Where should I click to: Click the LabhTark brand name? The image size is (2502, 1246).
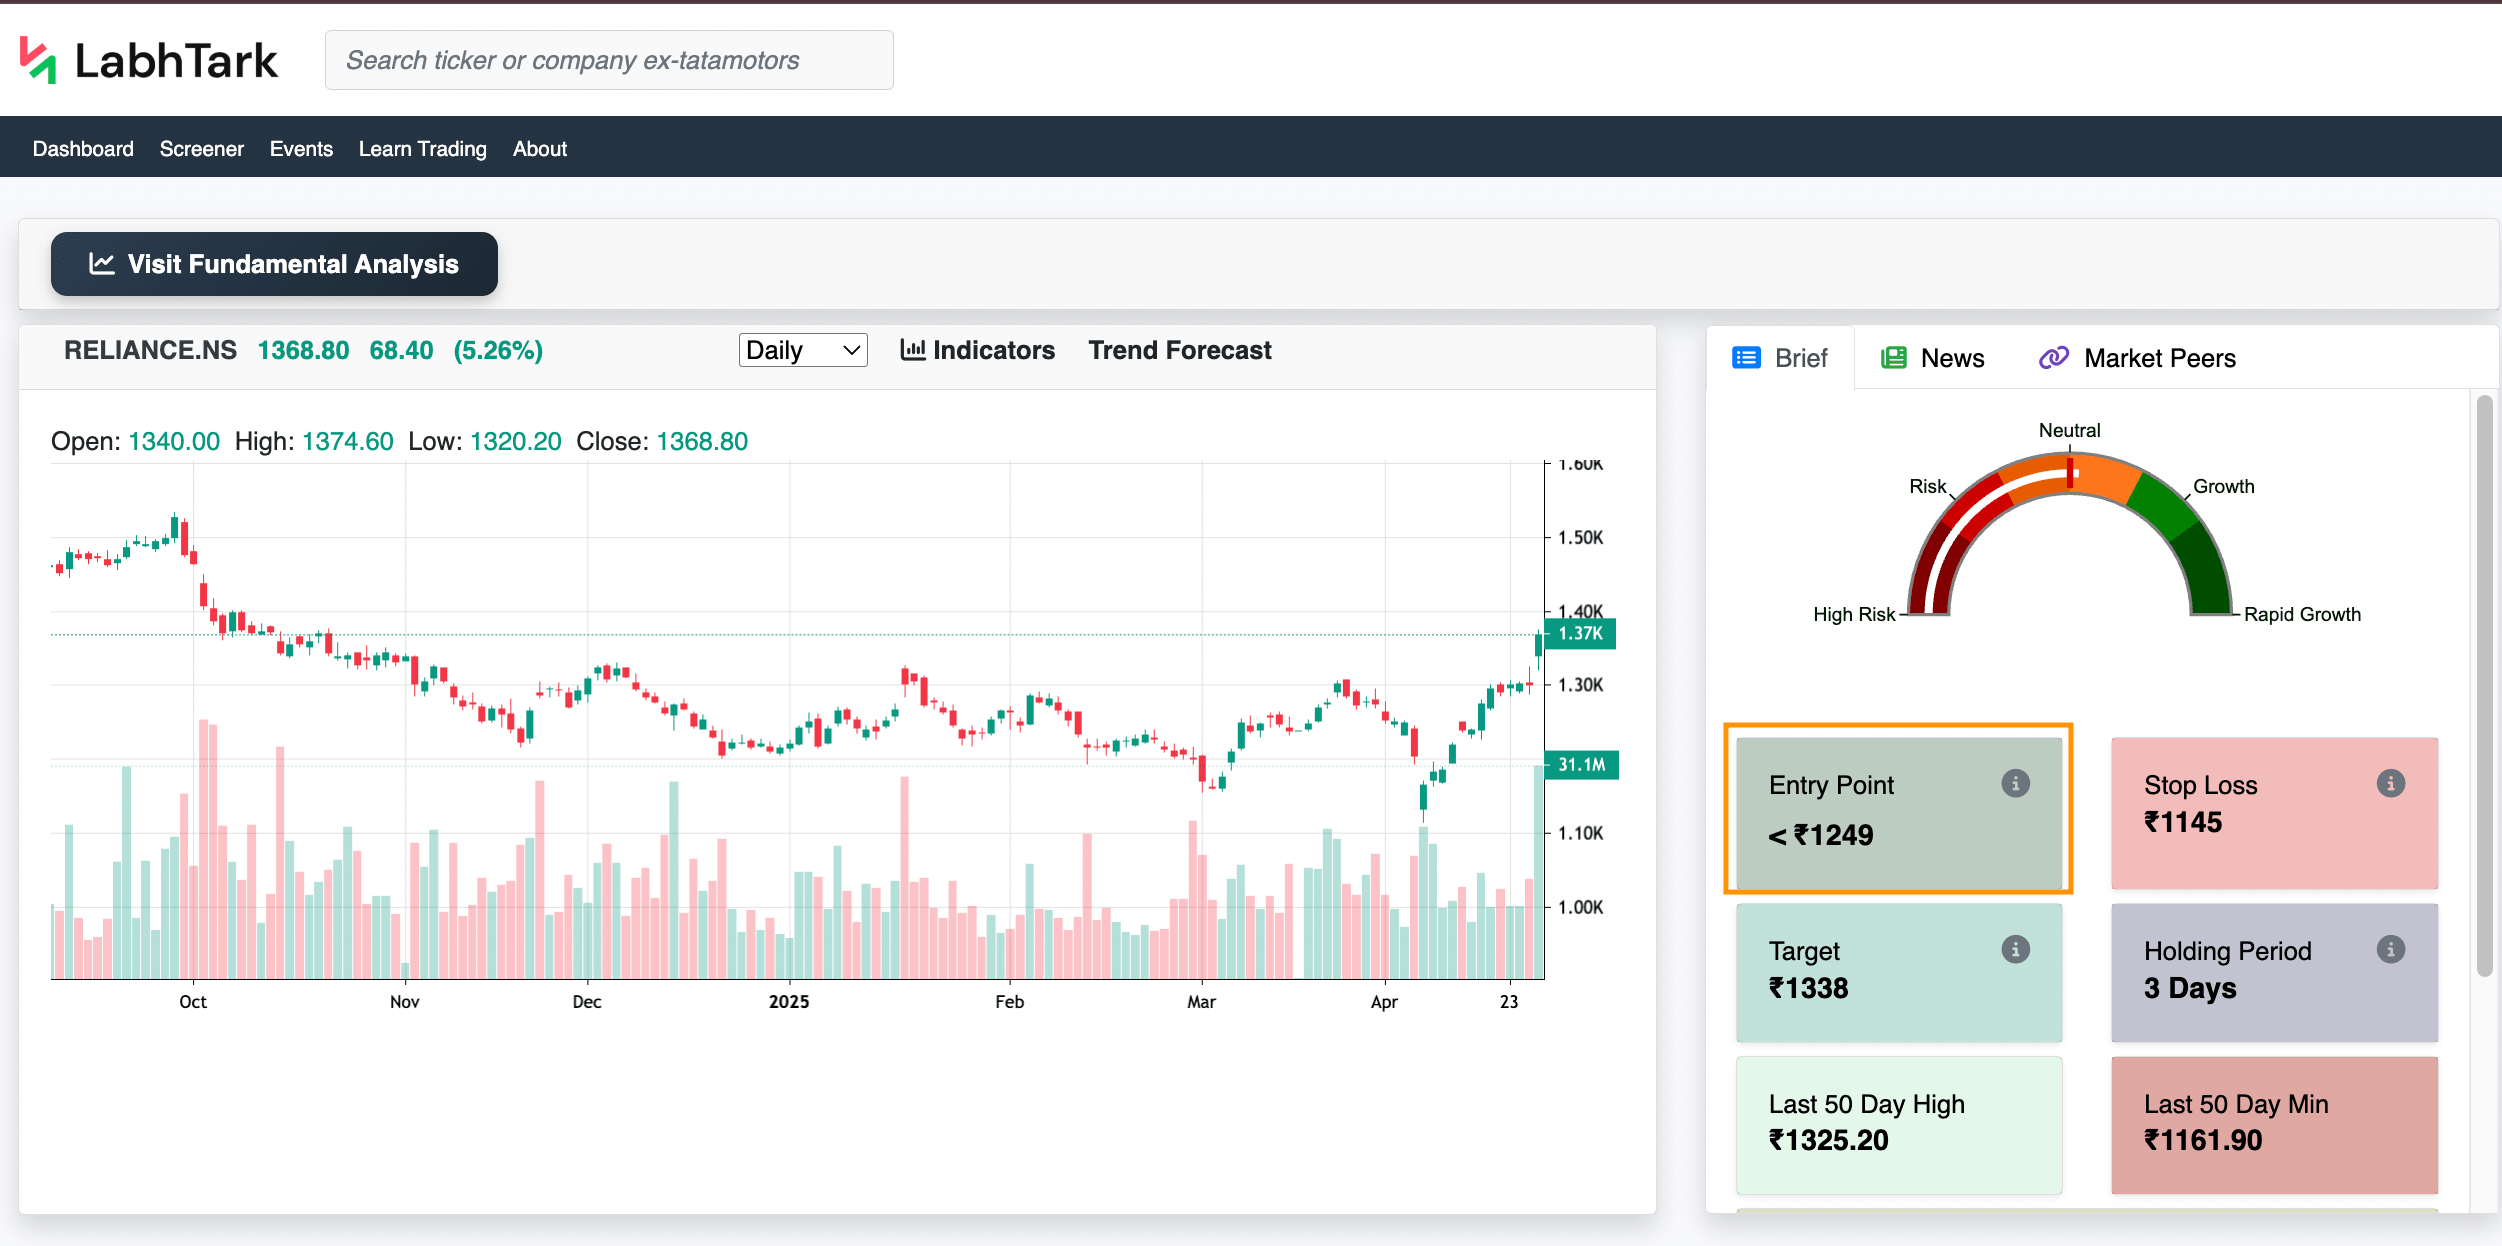[x=176, y=61]
